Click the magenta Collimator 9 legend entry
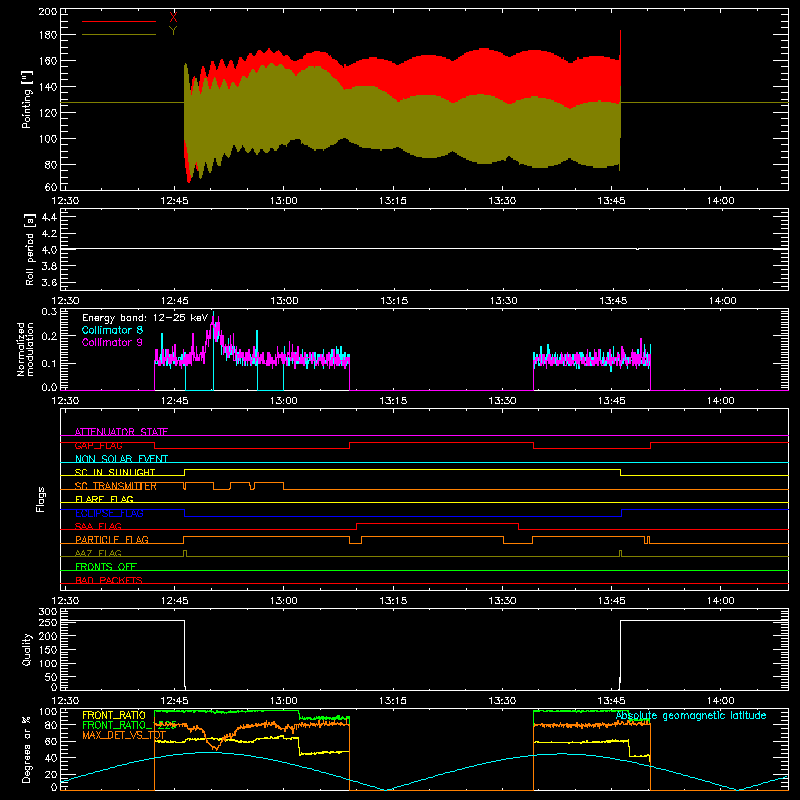Image resolution: width=800 pixels, height=800 pixels. point(112,342)
